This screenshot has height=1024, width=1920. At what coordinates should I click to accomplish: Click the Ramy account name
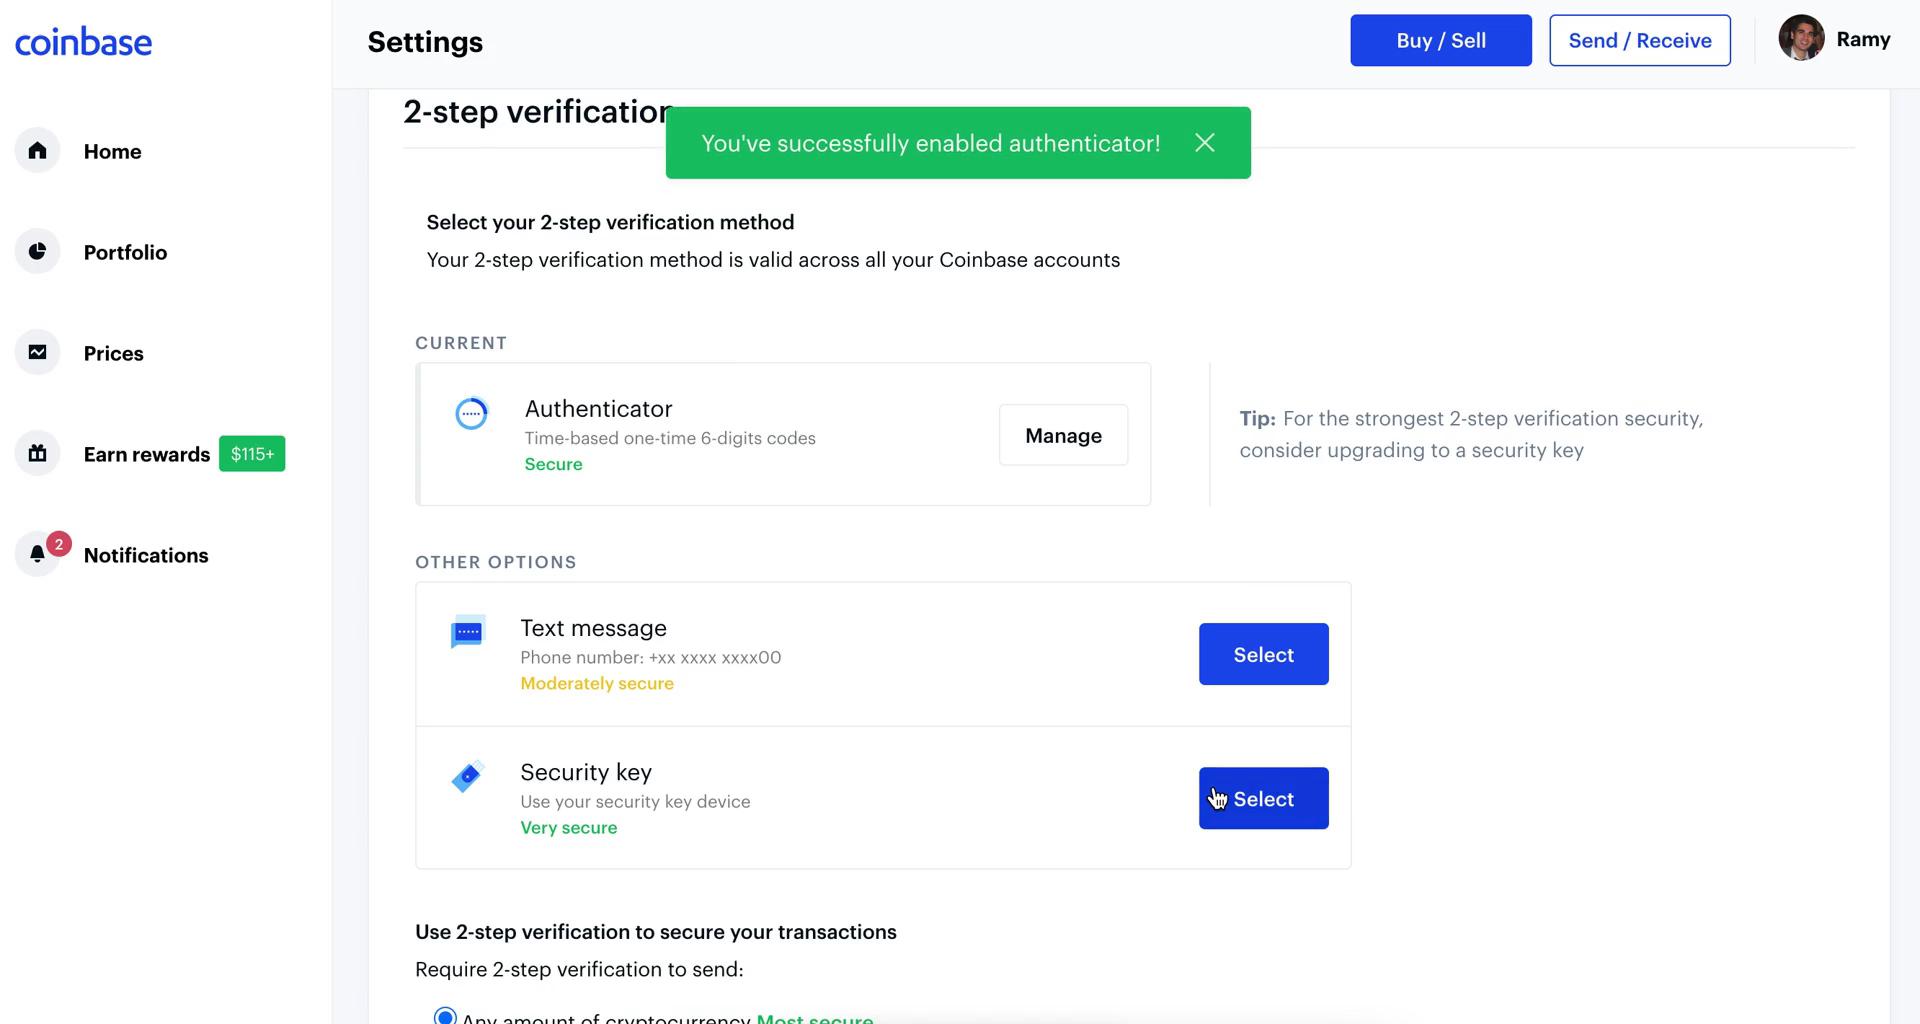pyautogui.click(x=1863, y=40)
